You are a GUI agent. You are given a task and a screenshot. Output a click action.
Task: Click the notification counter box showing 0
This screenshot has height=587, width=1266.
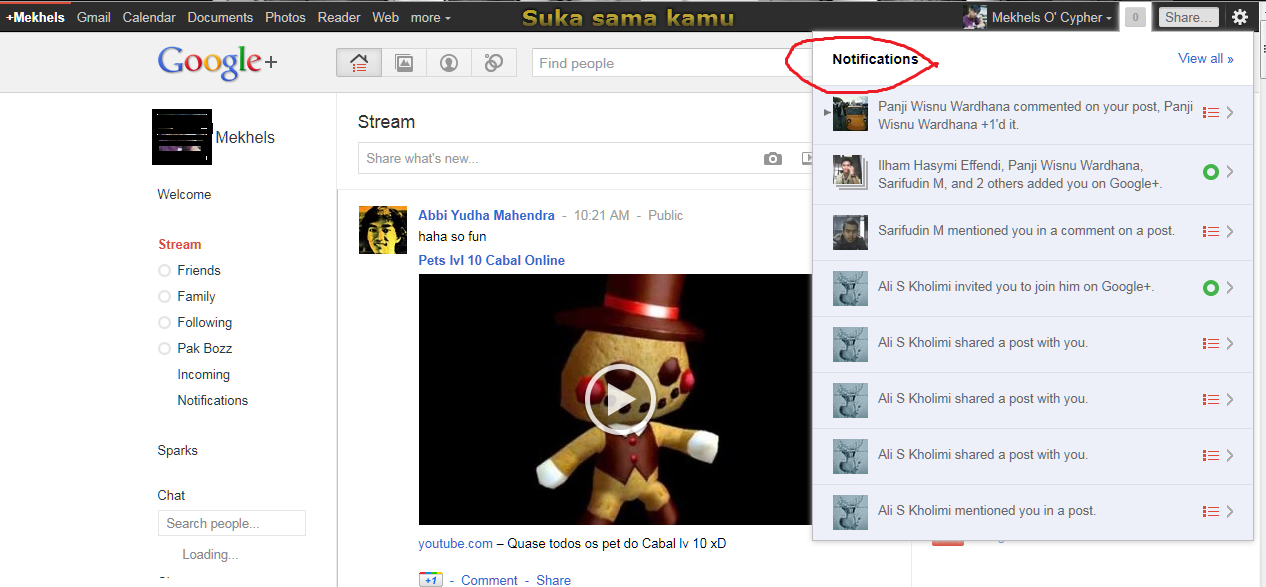point(1135,17)
